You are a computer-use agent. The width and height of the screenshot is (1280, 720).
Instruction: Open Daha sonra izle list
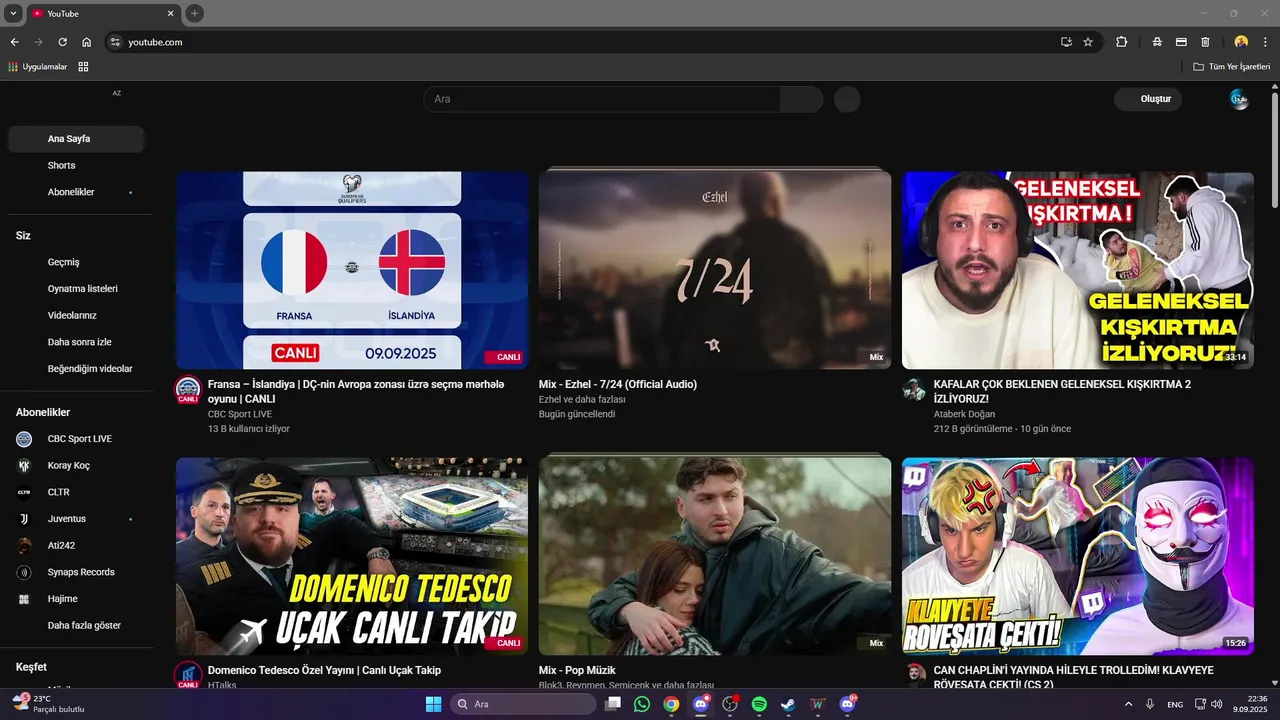click(76, 342)
